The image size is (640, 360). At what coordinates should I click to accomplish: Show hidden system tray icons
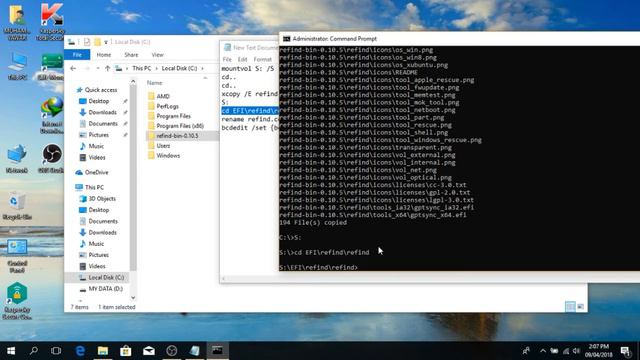coord(542,351)
